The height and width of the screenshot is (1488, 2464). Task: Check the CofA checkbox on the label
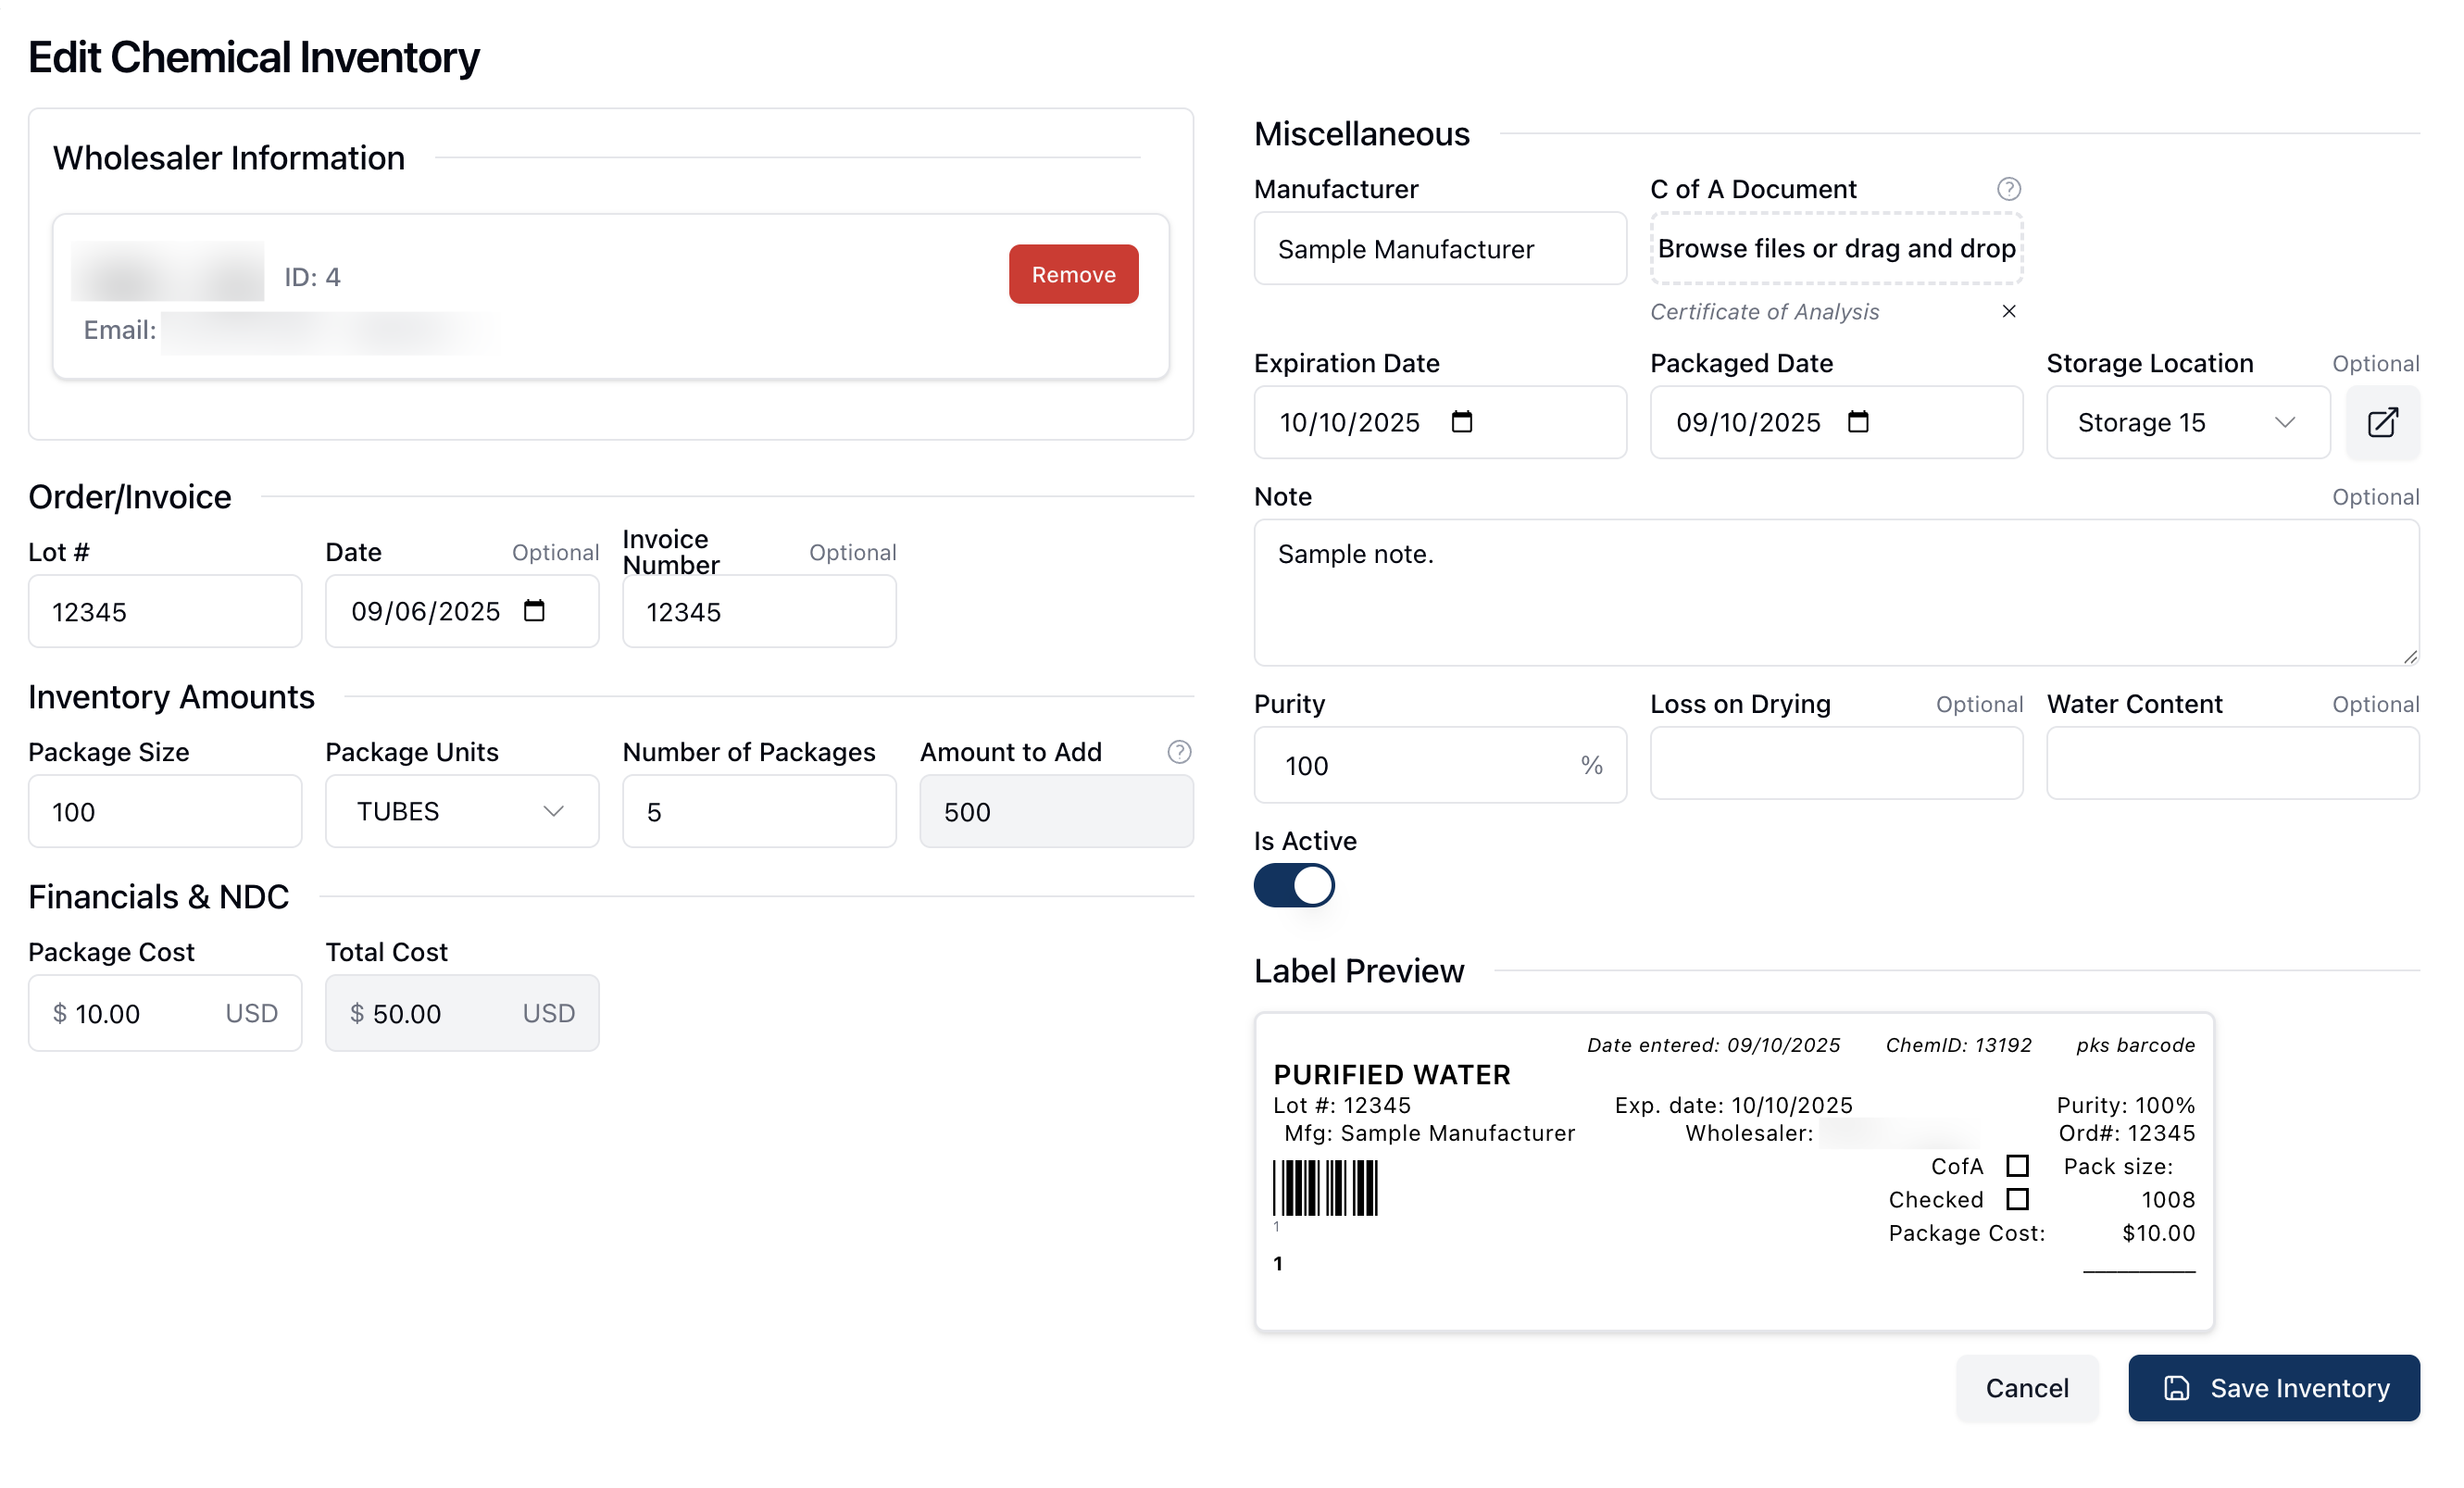[x=2016, y=1165]
